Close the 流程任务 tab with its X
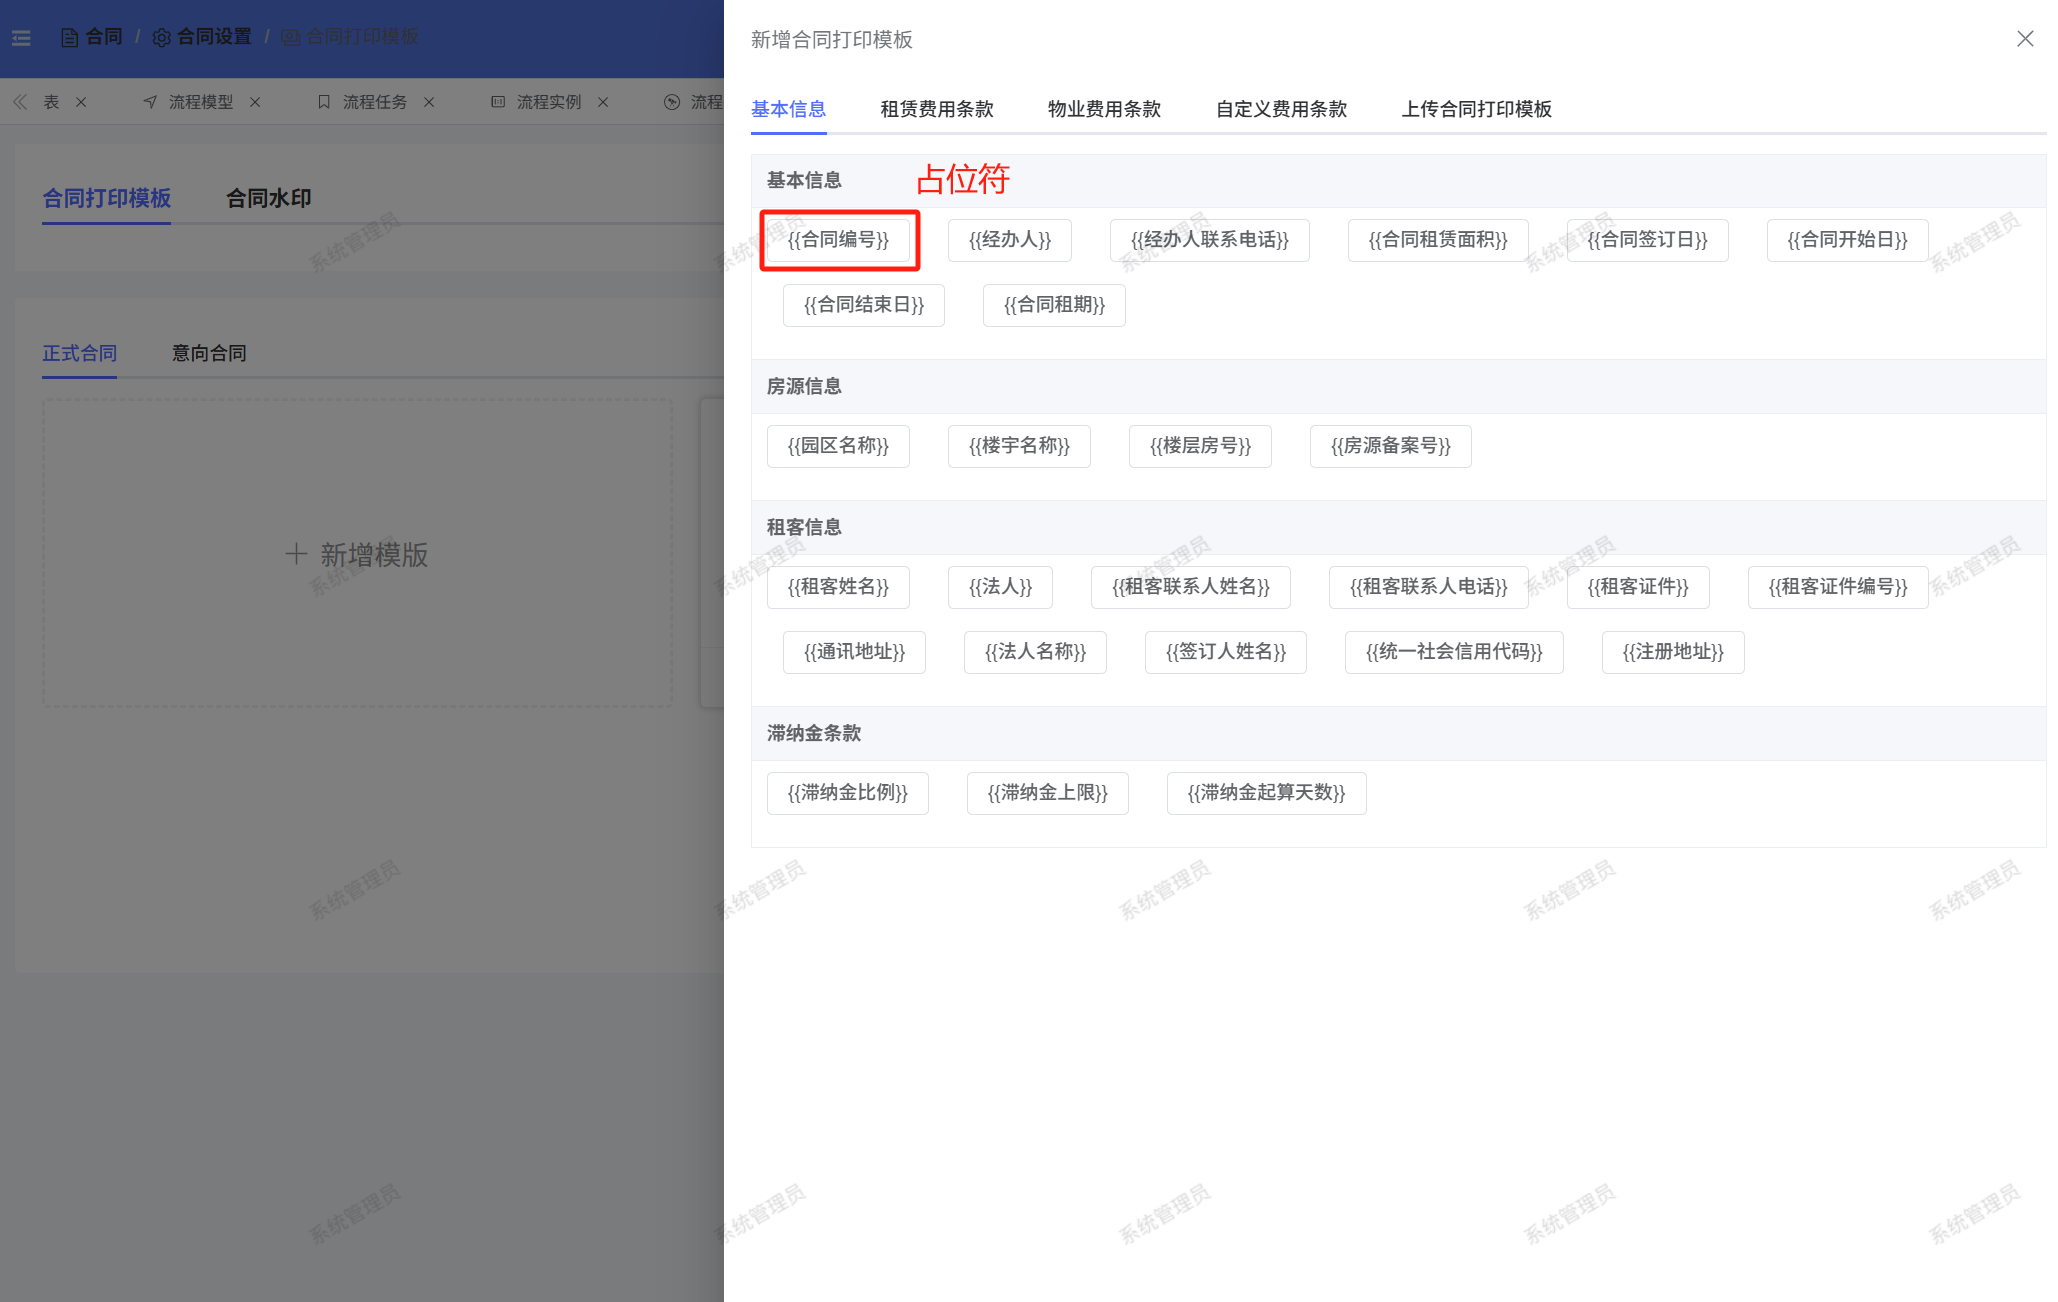2058x1302 pixels. [x=429, y=102]
